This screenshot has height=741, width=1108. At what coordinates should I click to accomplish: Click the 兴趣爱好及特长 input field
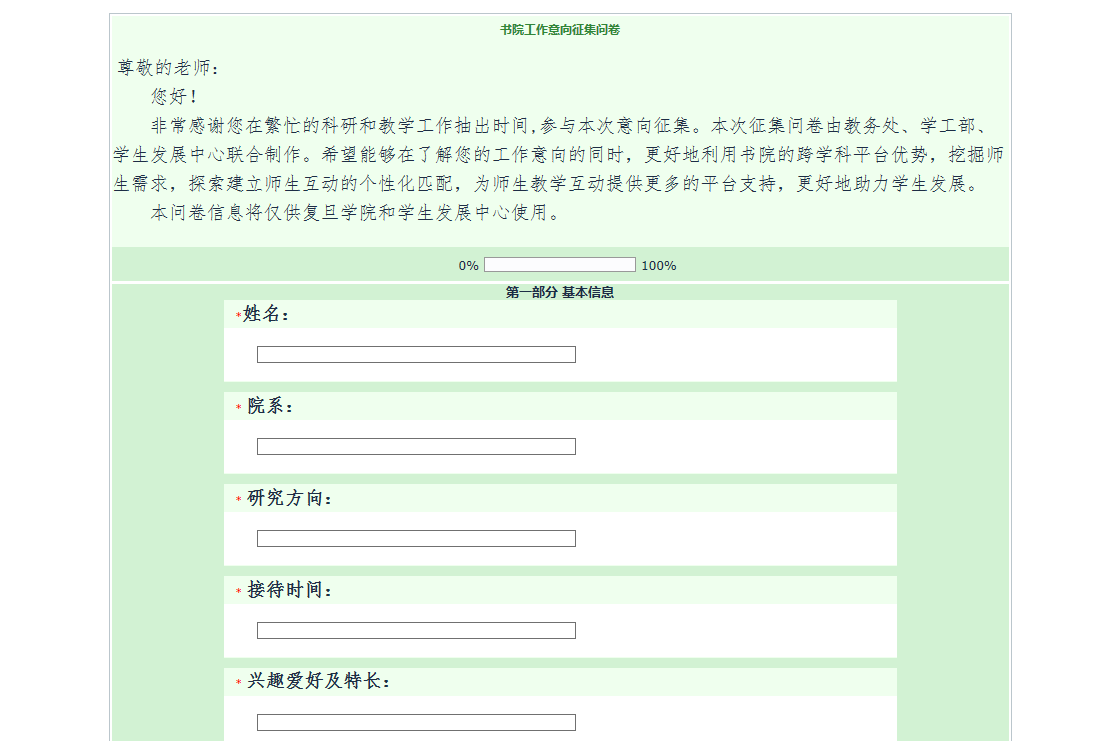point(416,722)
